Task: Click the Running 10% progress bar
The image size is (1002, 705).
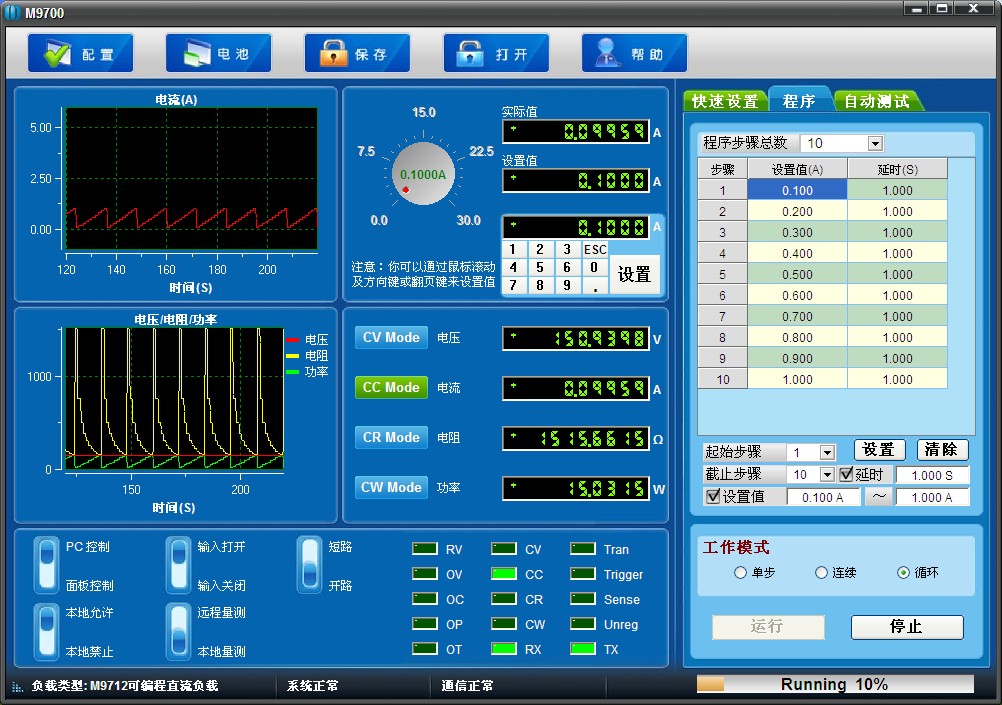Action: pos(835,684)
